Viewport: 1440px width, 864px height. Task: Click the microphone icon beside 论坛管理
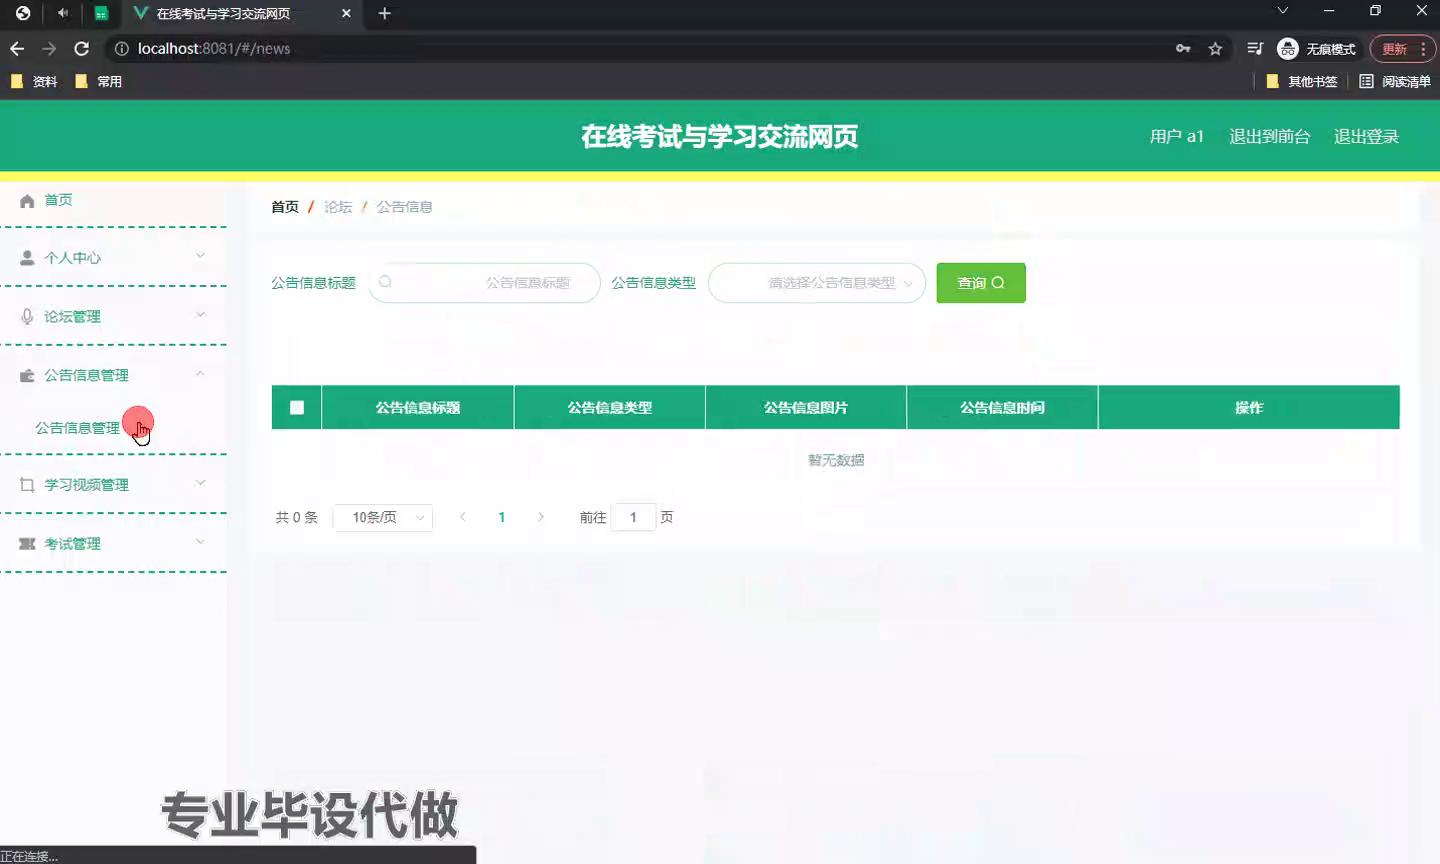pyautogui.click(x=27, y=317)
